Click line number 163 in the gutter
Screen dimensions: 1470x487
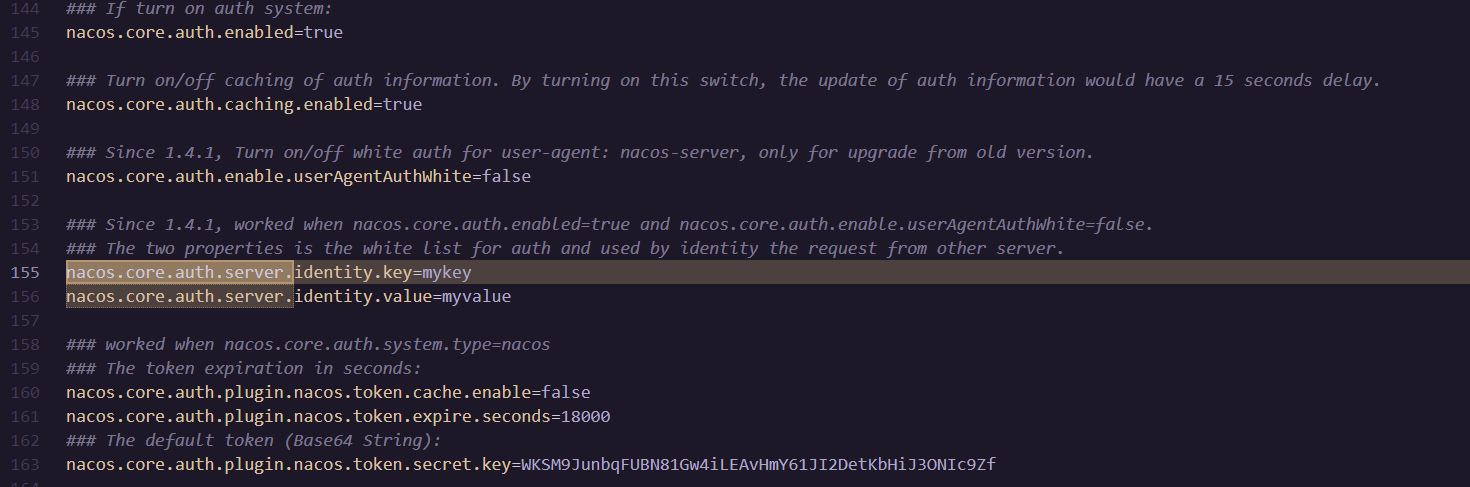26,464
